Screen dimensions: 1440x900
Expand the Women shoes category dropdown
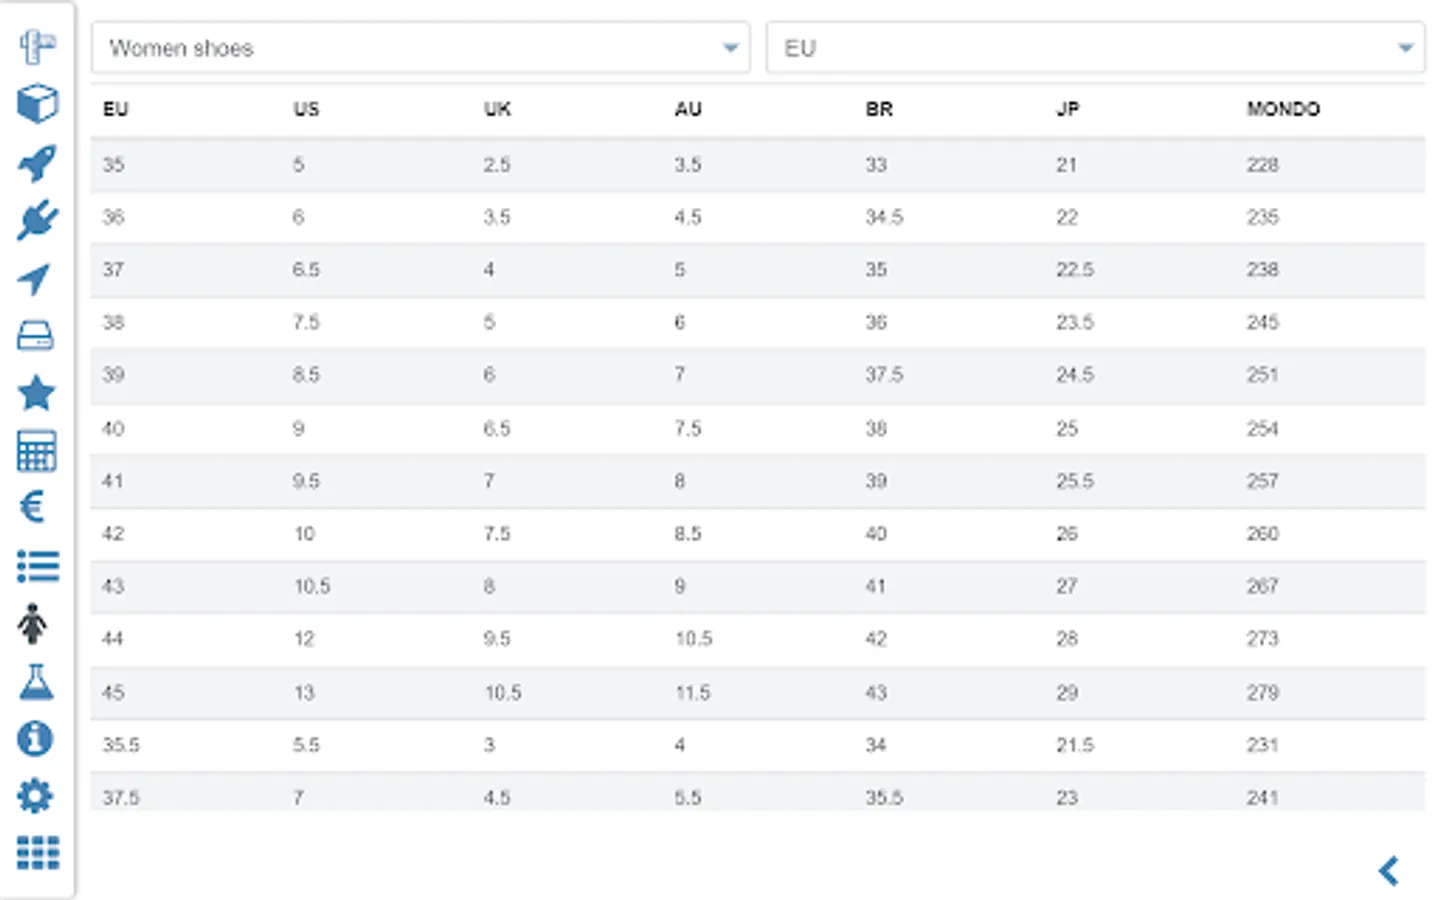pyautogui.click(x=420, y=48)
